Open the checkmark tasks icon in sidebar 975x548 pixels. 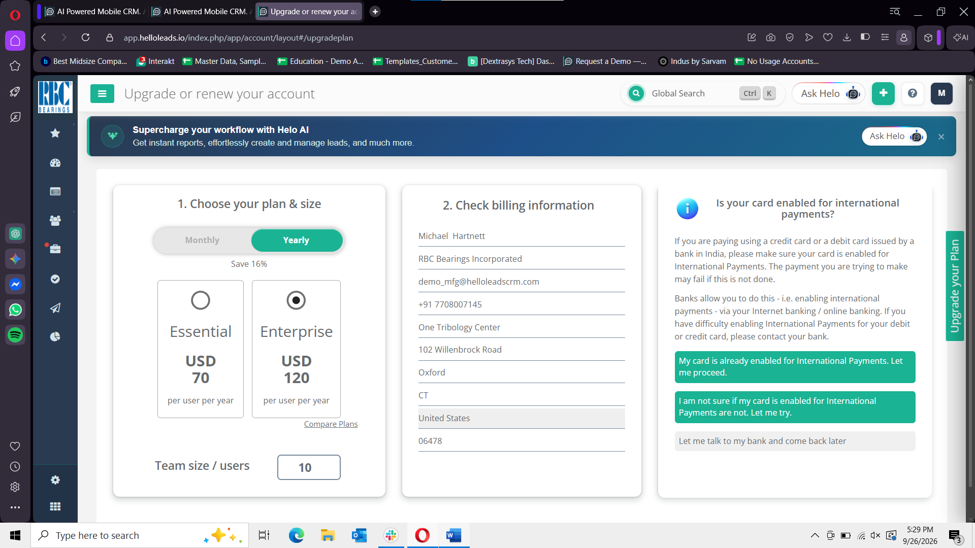(x=55, y=279)
